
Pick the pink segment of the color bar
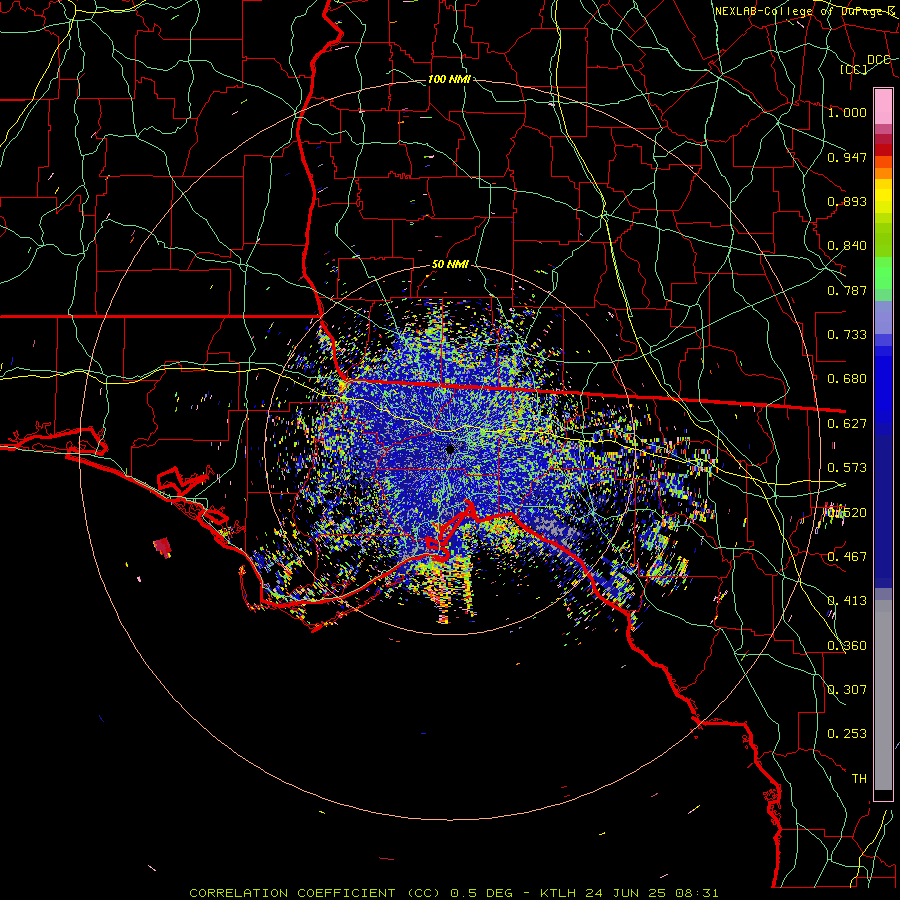point(883,106)
